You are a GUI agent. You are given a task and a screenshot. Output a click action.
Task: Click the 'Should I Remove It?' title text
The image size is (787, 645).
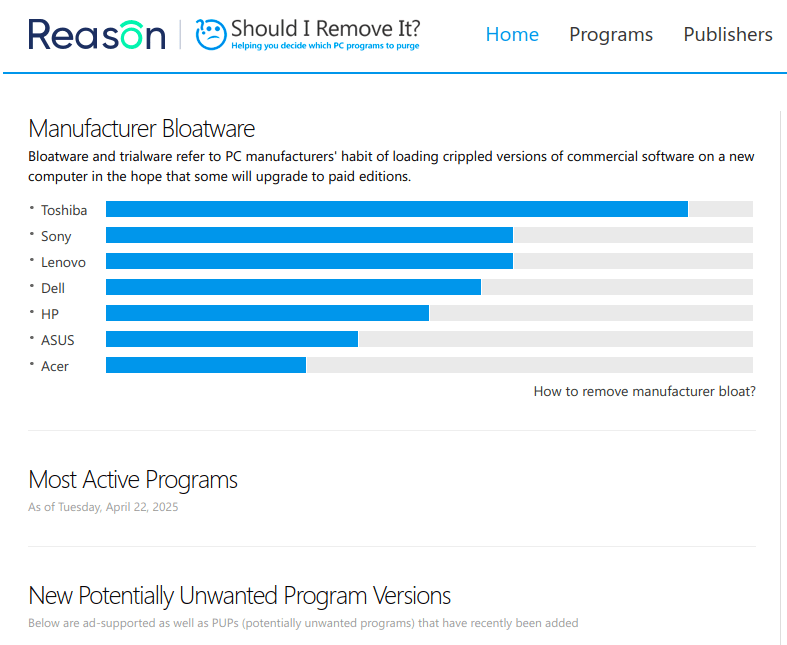click(325, 28)
